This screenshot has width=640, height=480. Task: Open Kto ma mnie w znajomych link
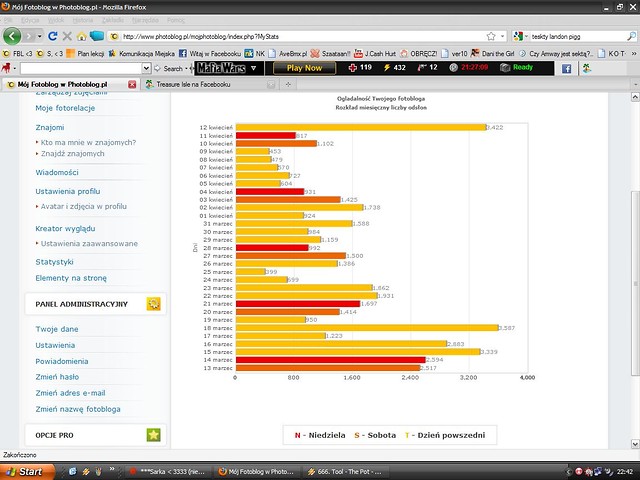click(89, 142)
